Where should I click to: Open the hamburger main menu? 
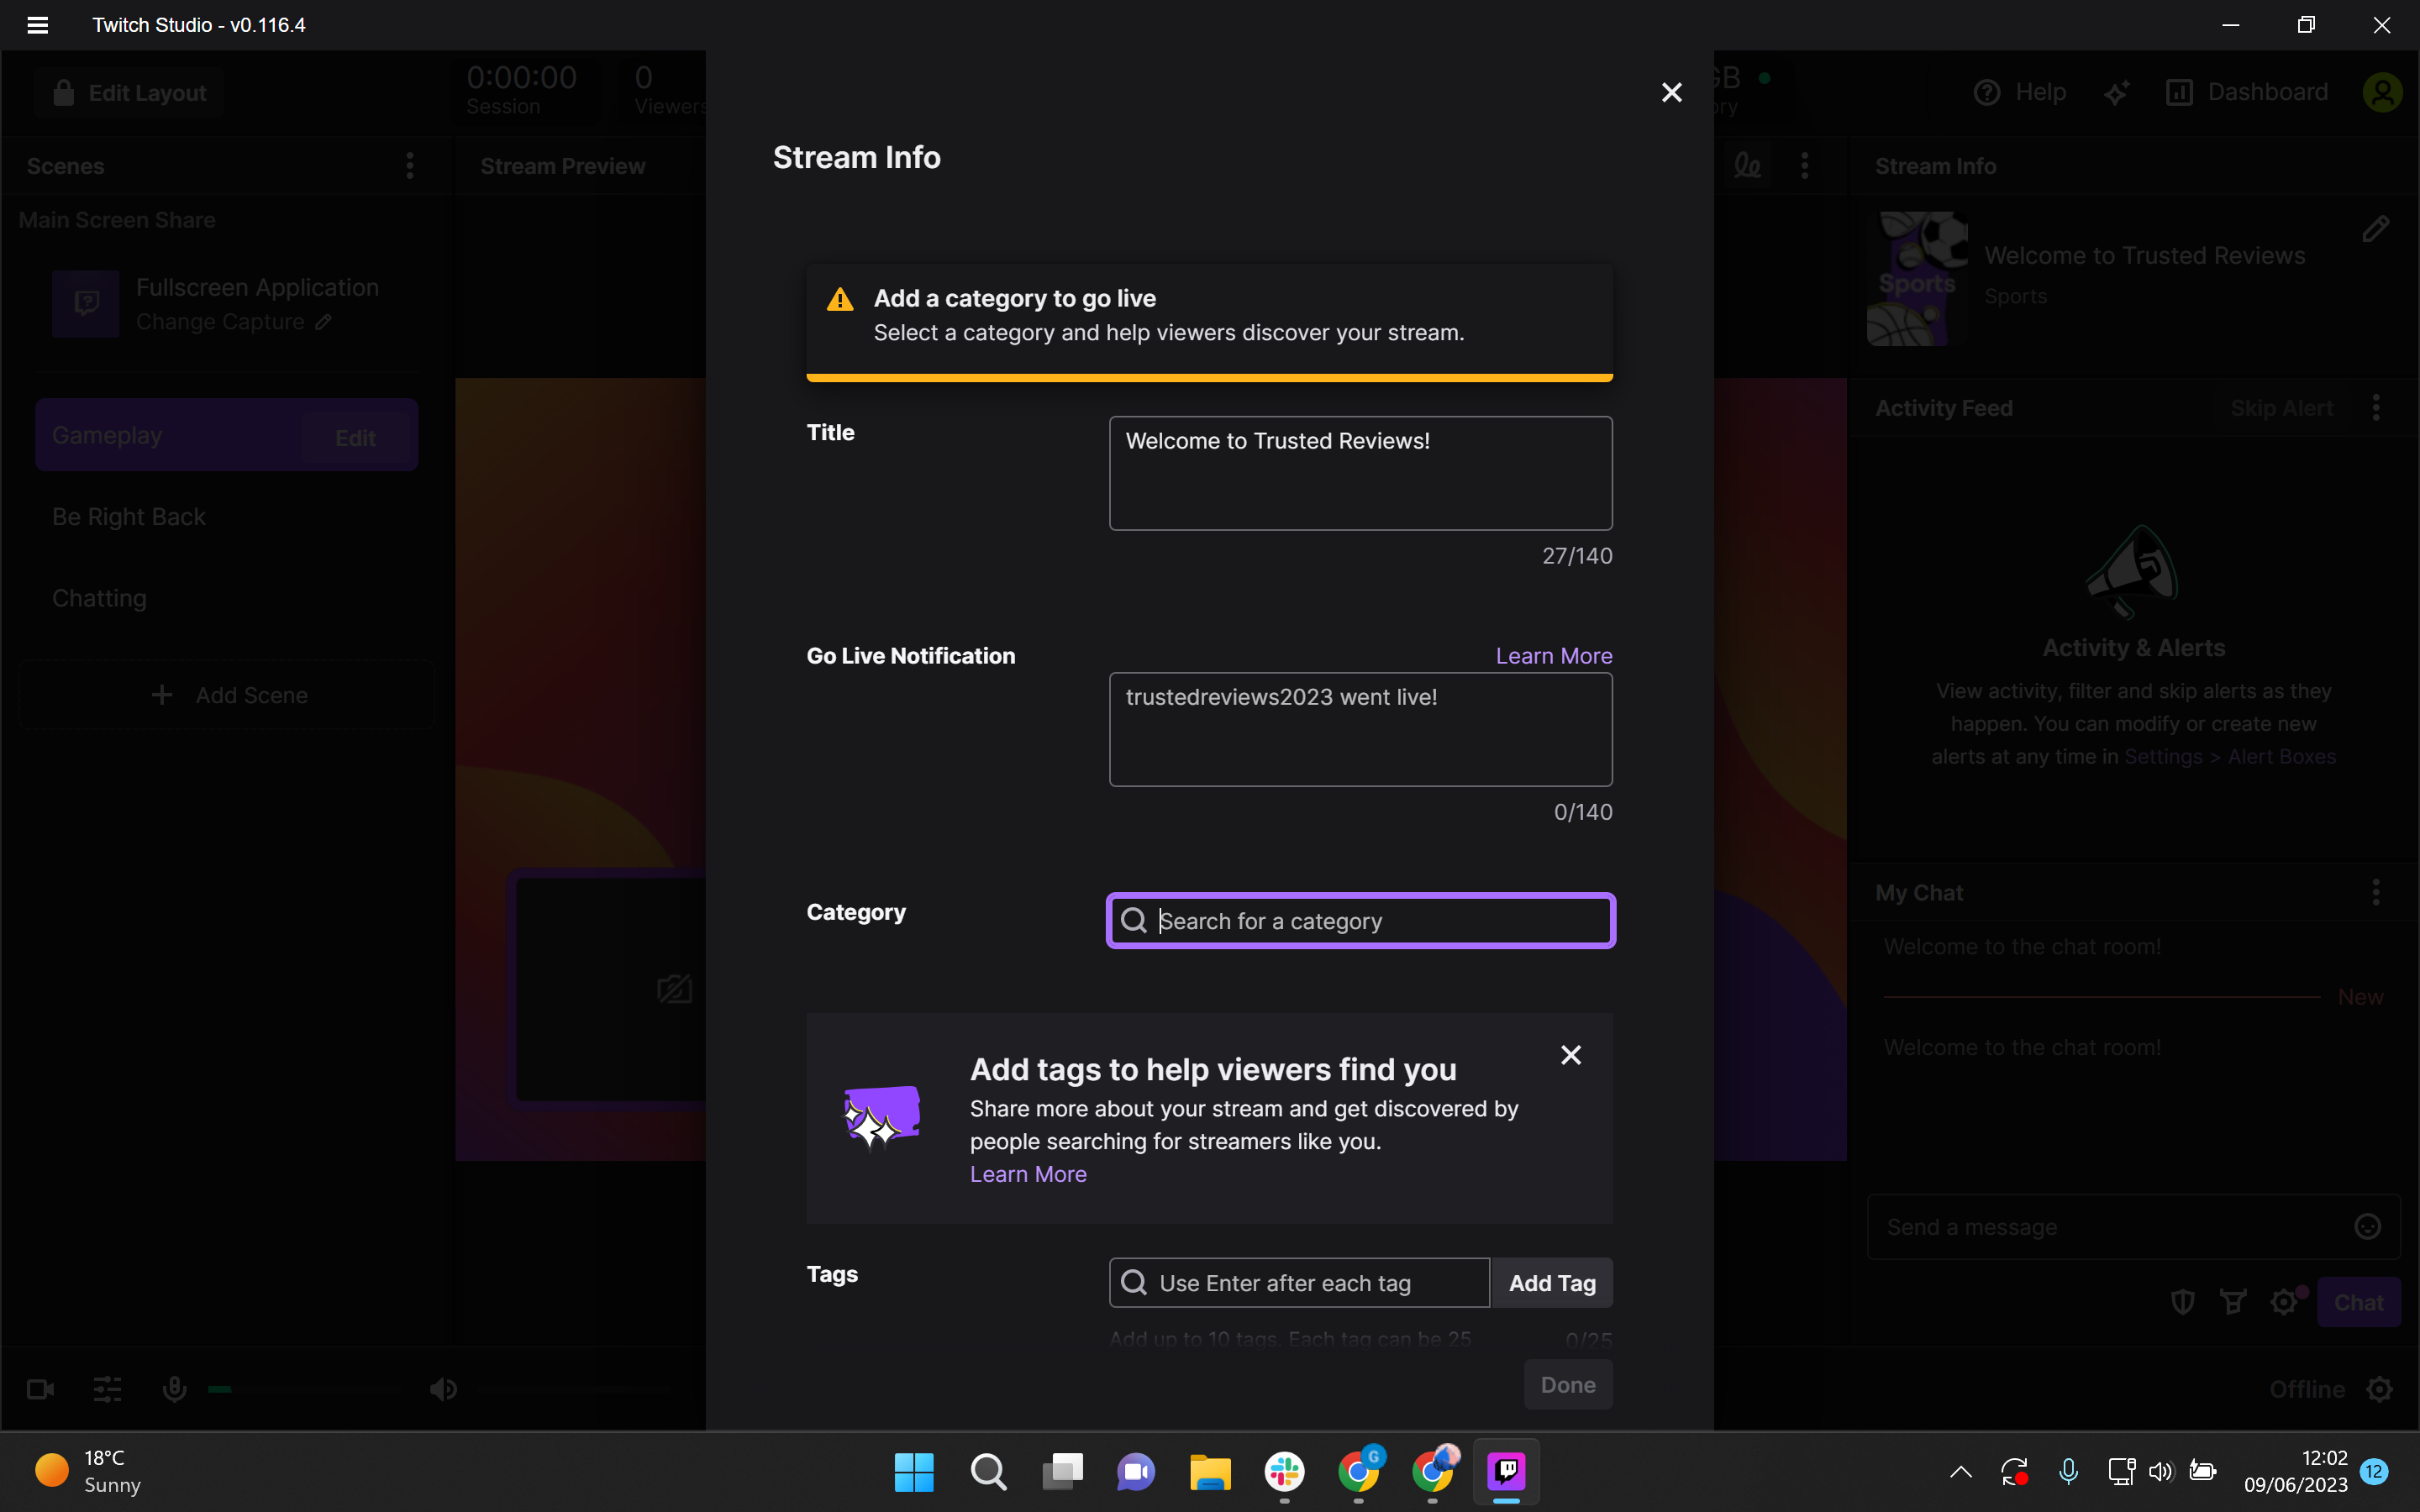[x=38, y=25]
